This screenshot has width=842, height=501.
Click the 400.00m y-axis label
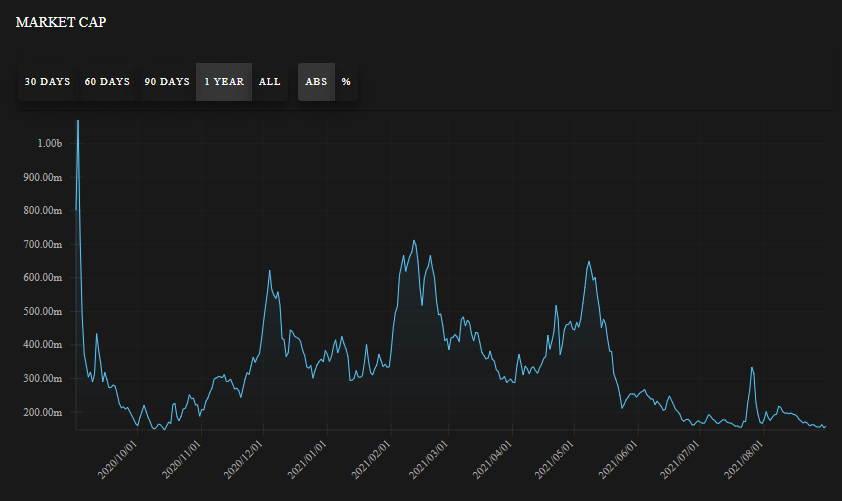(42, 345)
